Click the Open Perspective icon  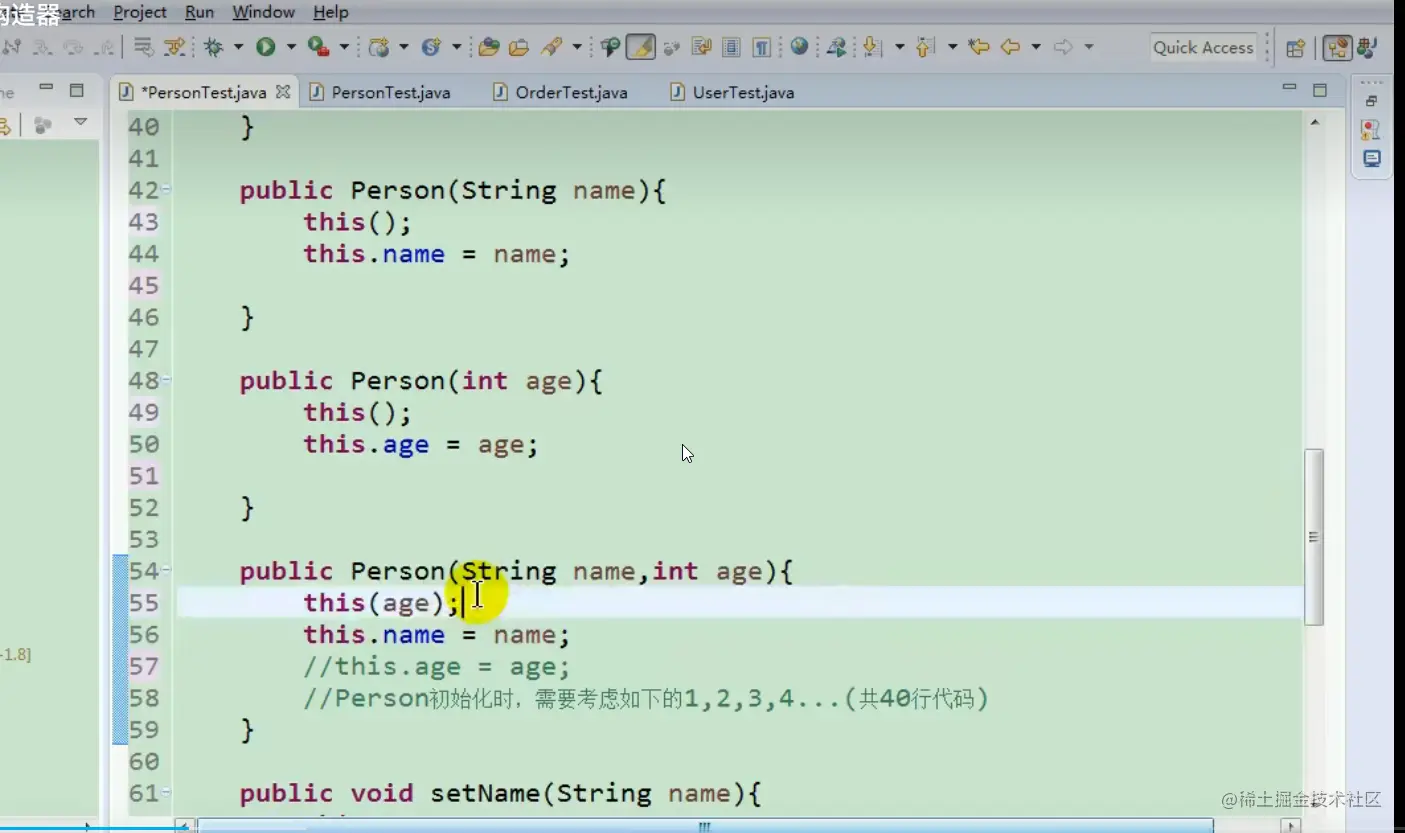[1296, 47]
